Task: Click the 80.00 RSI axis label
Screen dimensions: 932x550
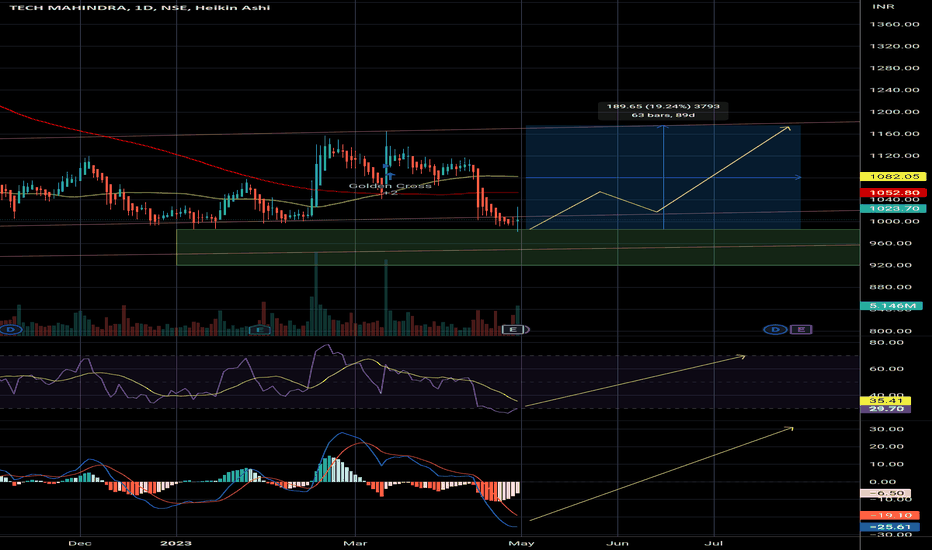Action: (x=886, y=342)
